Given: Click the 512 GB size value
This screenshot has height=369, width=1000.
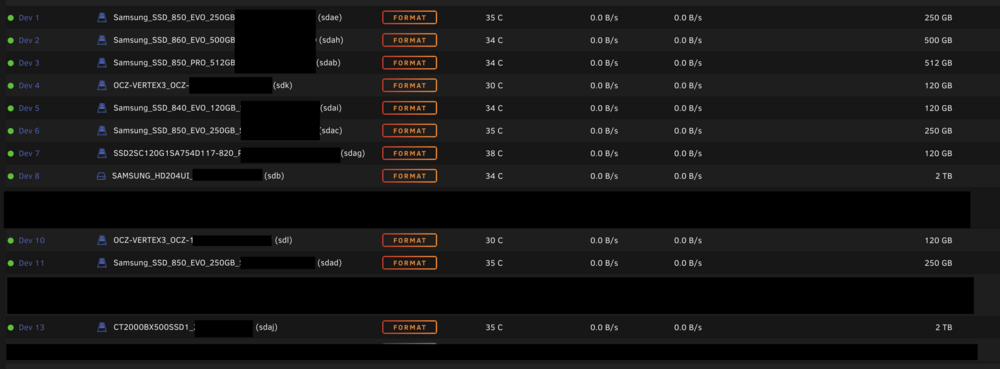Looking at the screenshot, I should (x=938, y=63).
